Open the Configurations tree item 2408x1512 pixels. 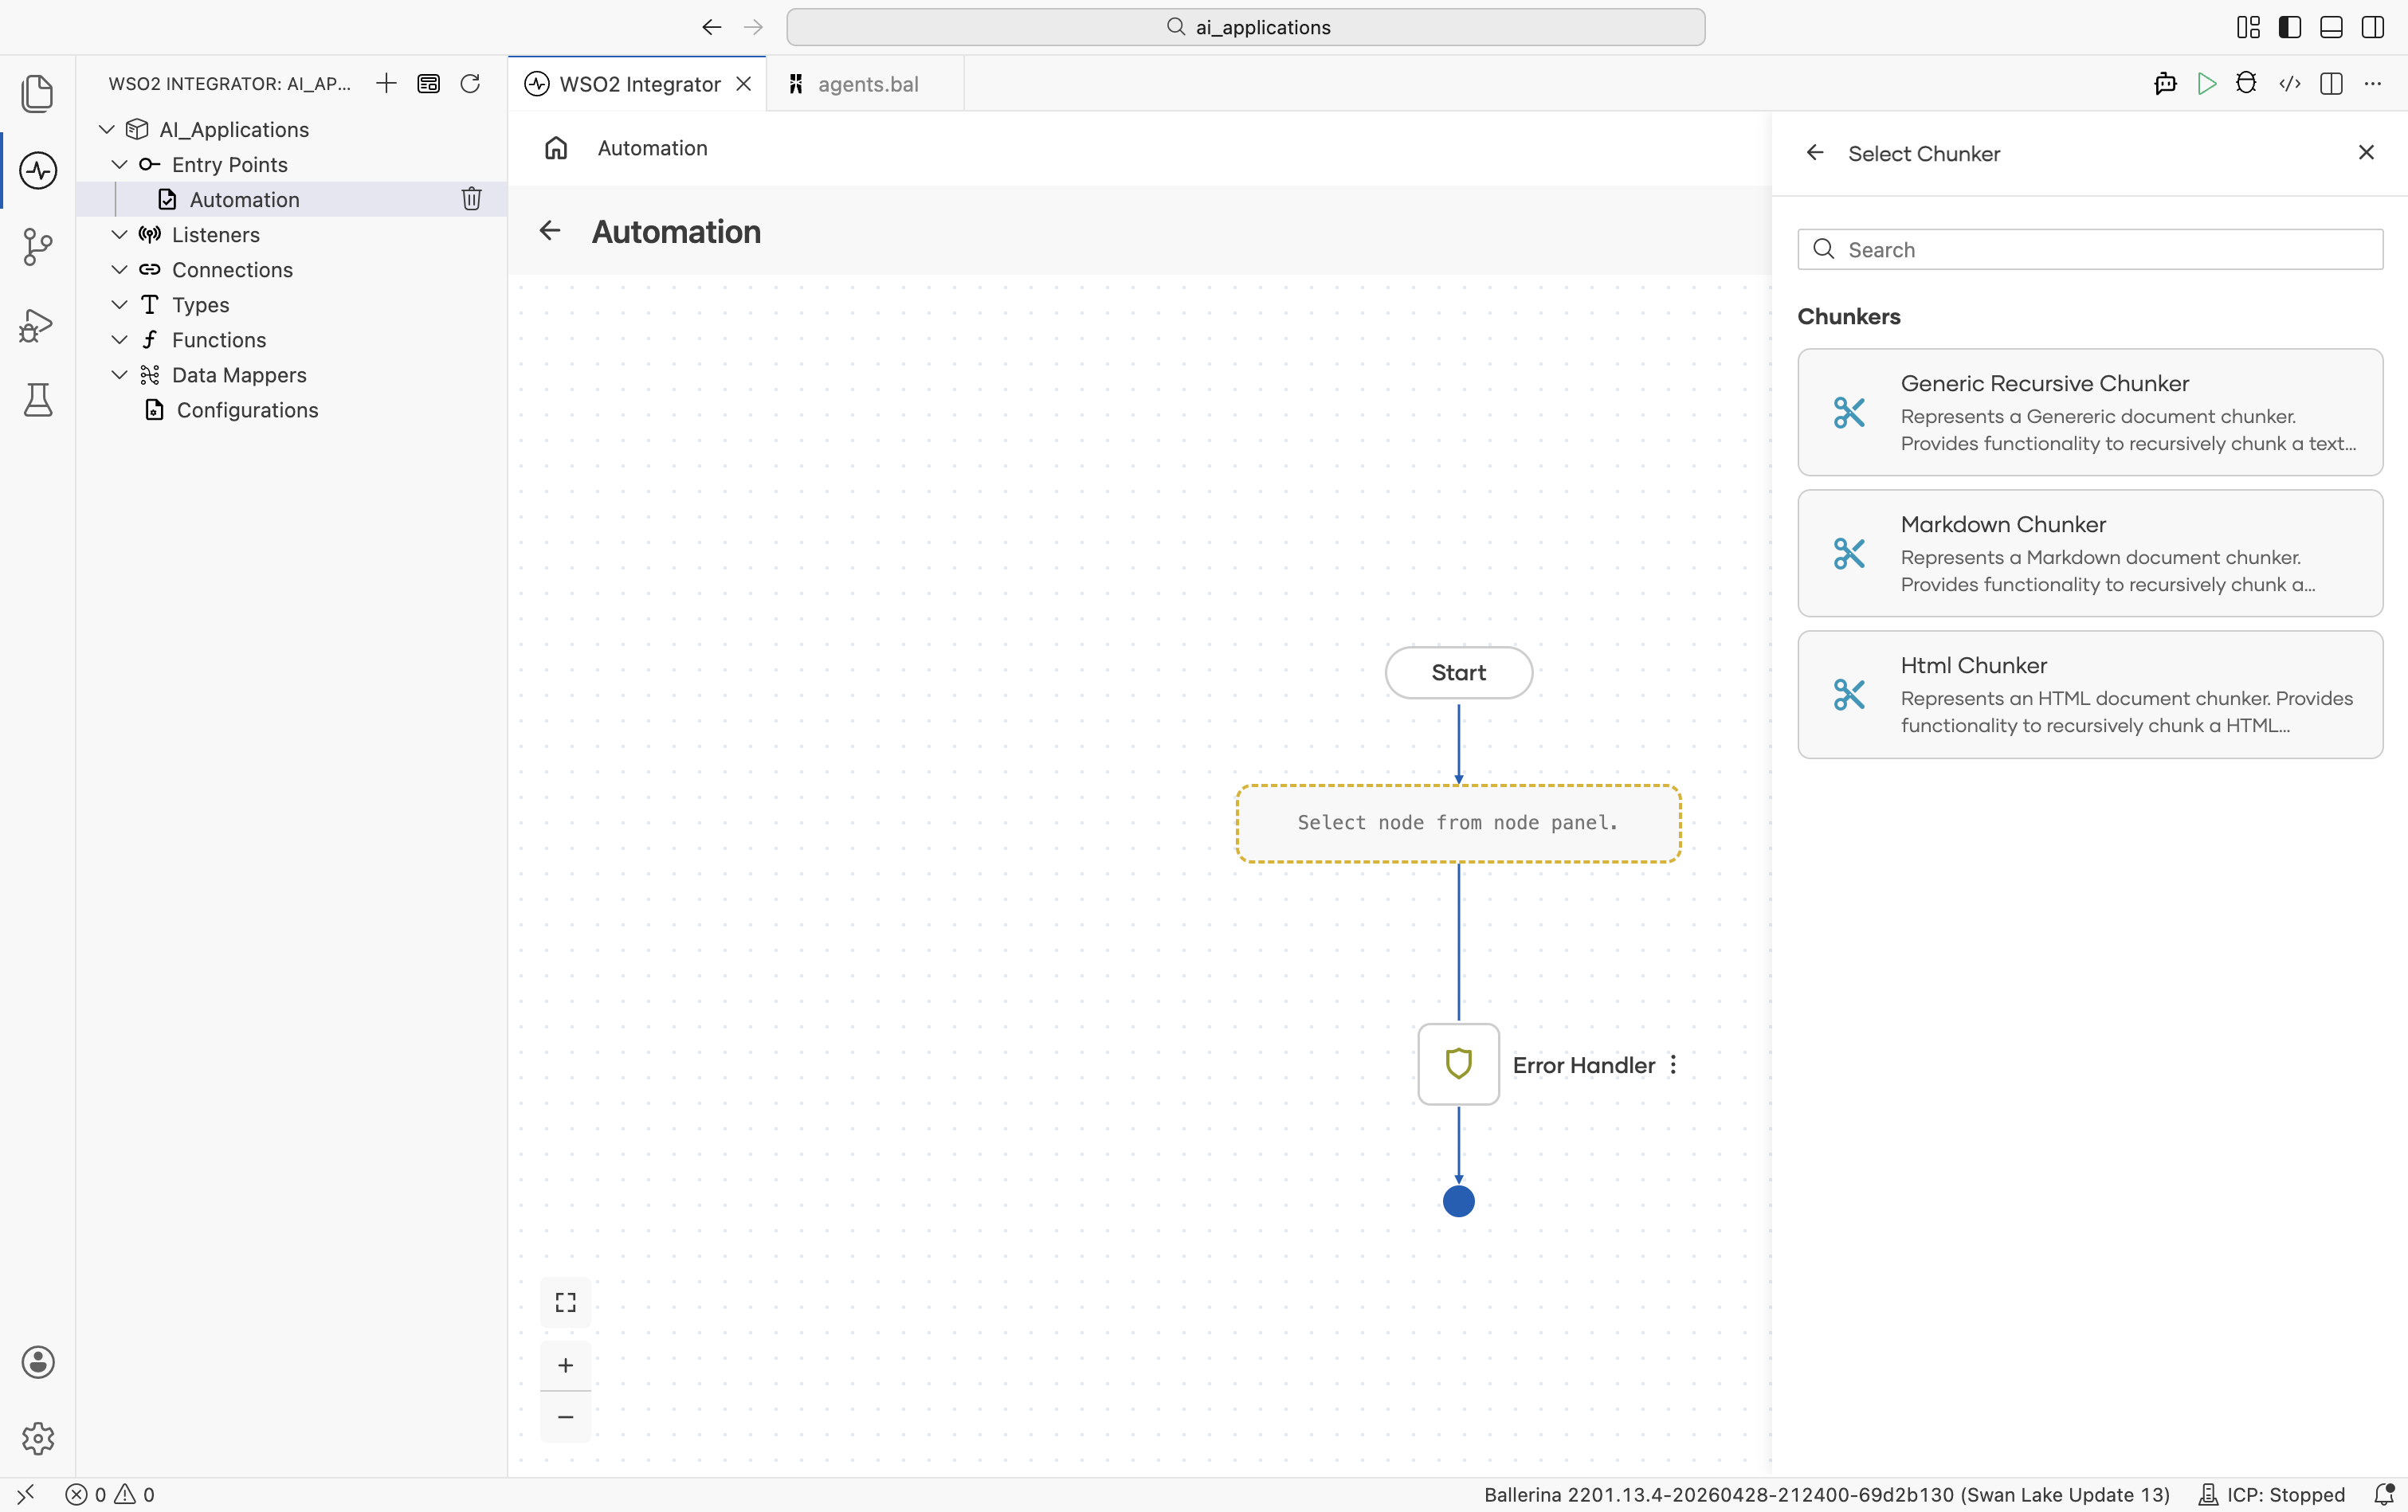pyautogui.click(x=292, y=410)
